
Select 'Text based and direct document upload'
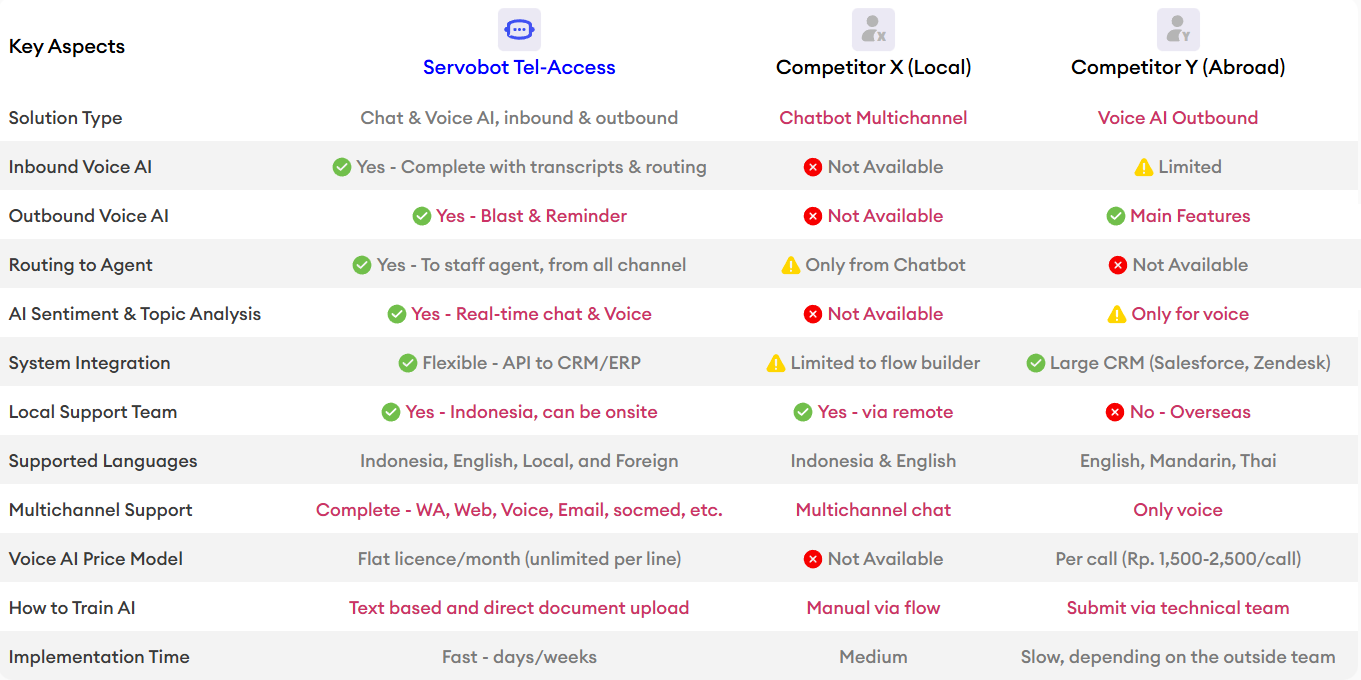click(x=519, y=608)
